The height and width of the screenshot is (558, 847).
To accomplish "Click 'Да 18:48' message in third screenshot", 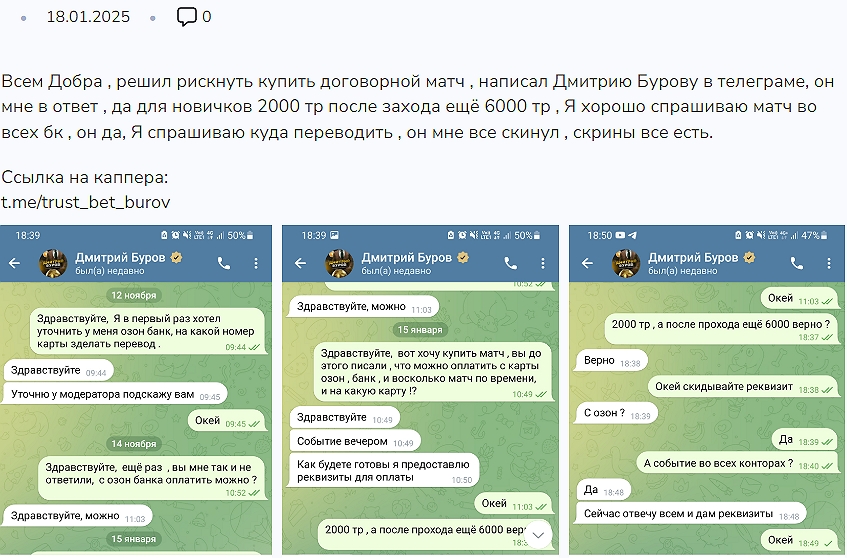I will [x=603, y=490].
